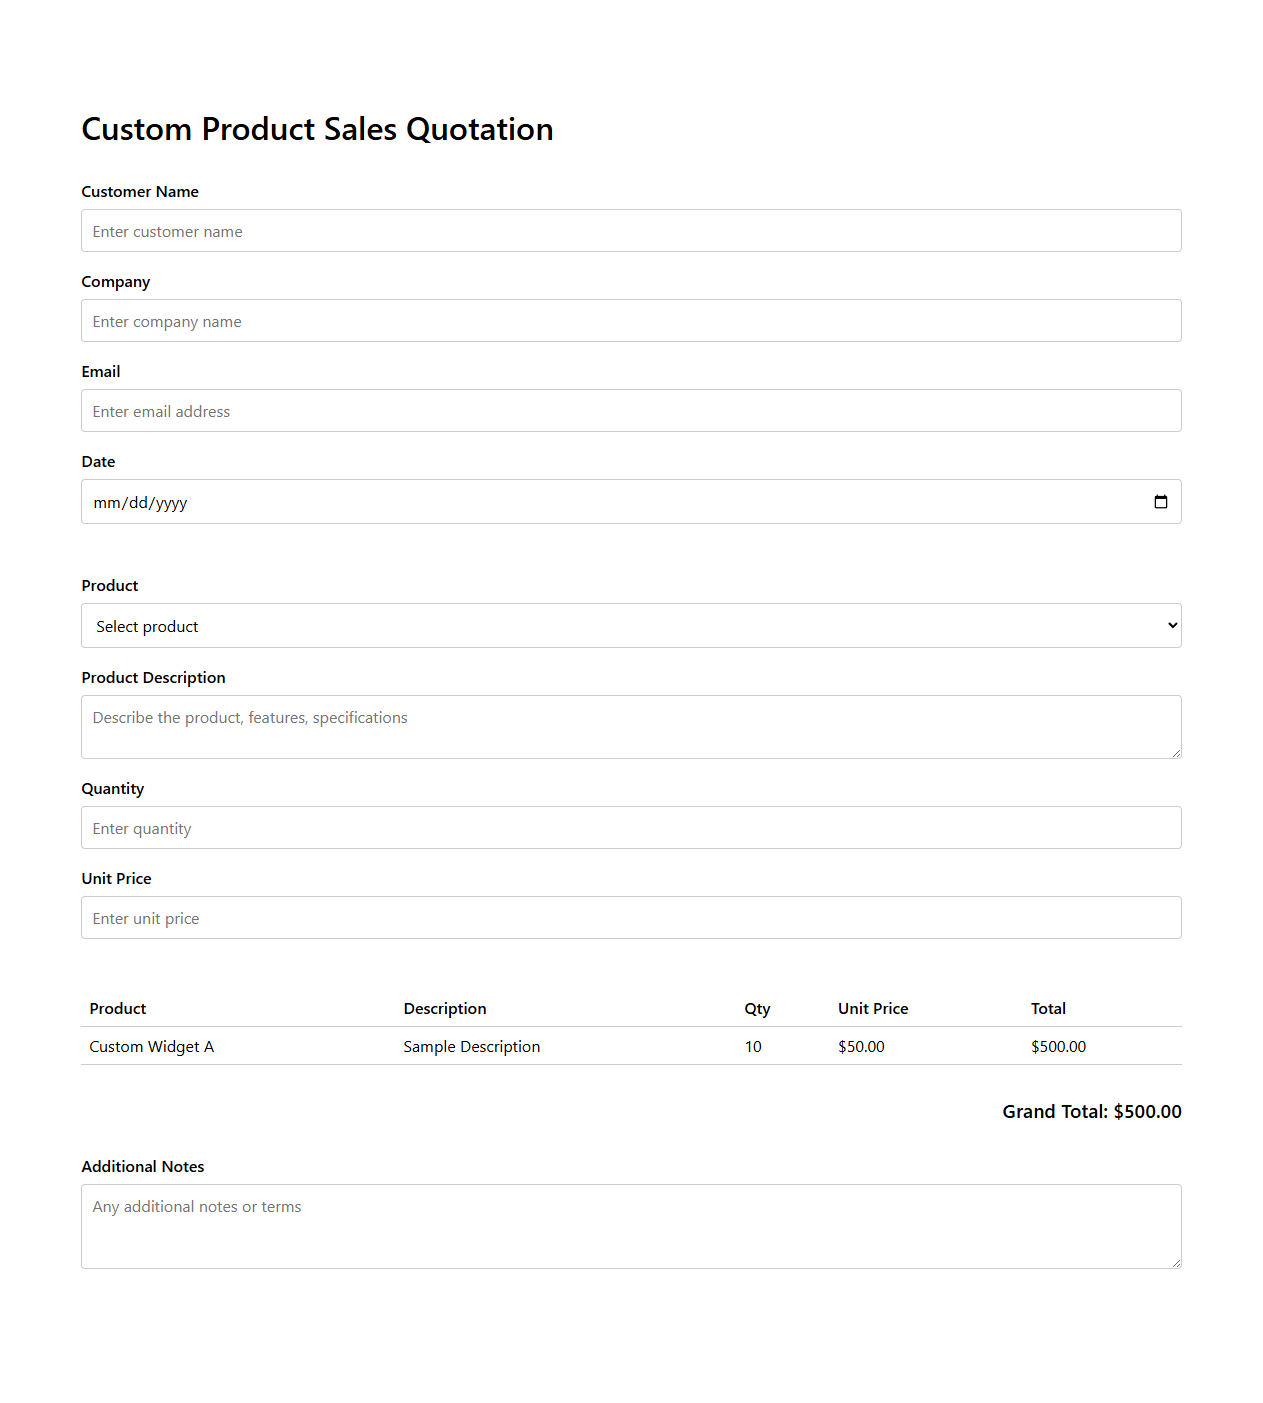Click the Select product dropdown chevron
Viewport: 1263px width, 1403px height.
tap(1170, 625)
